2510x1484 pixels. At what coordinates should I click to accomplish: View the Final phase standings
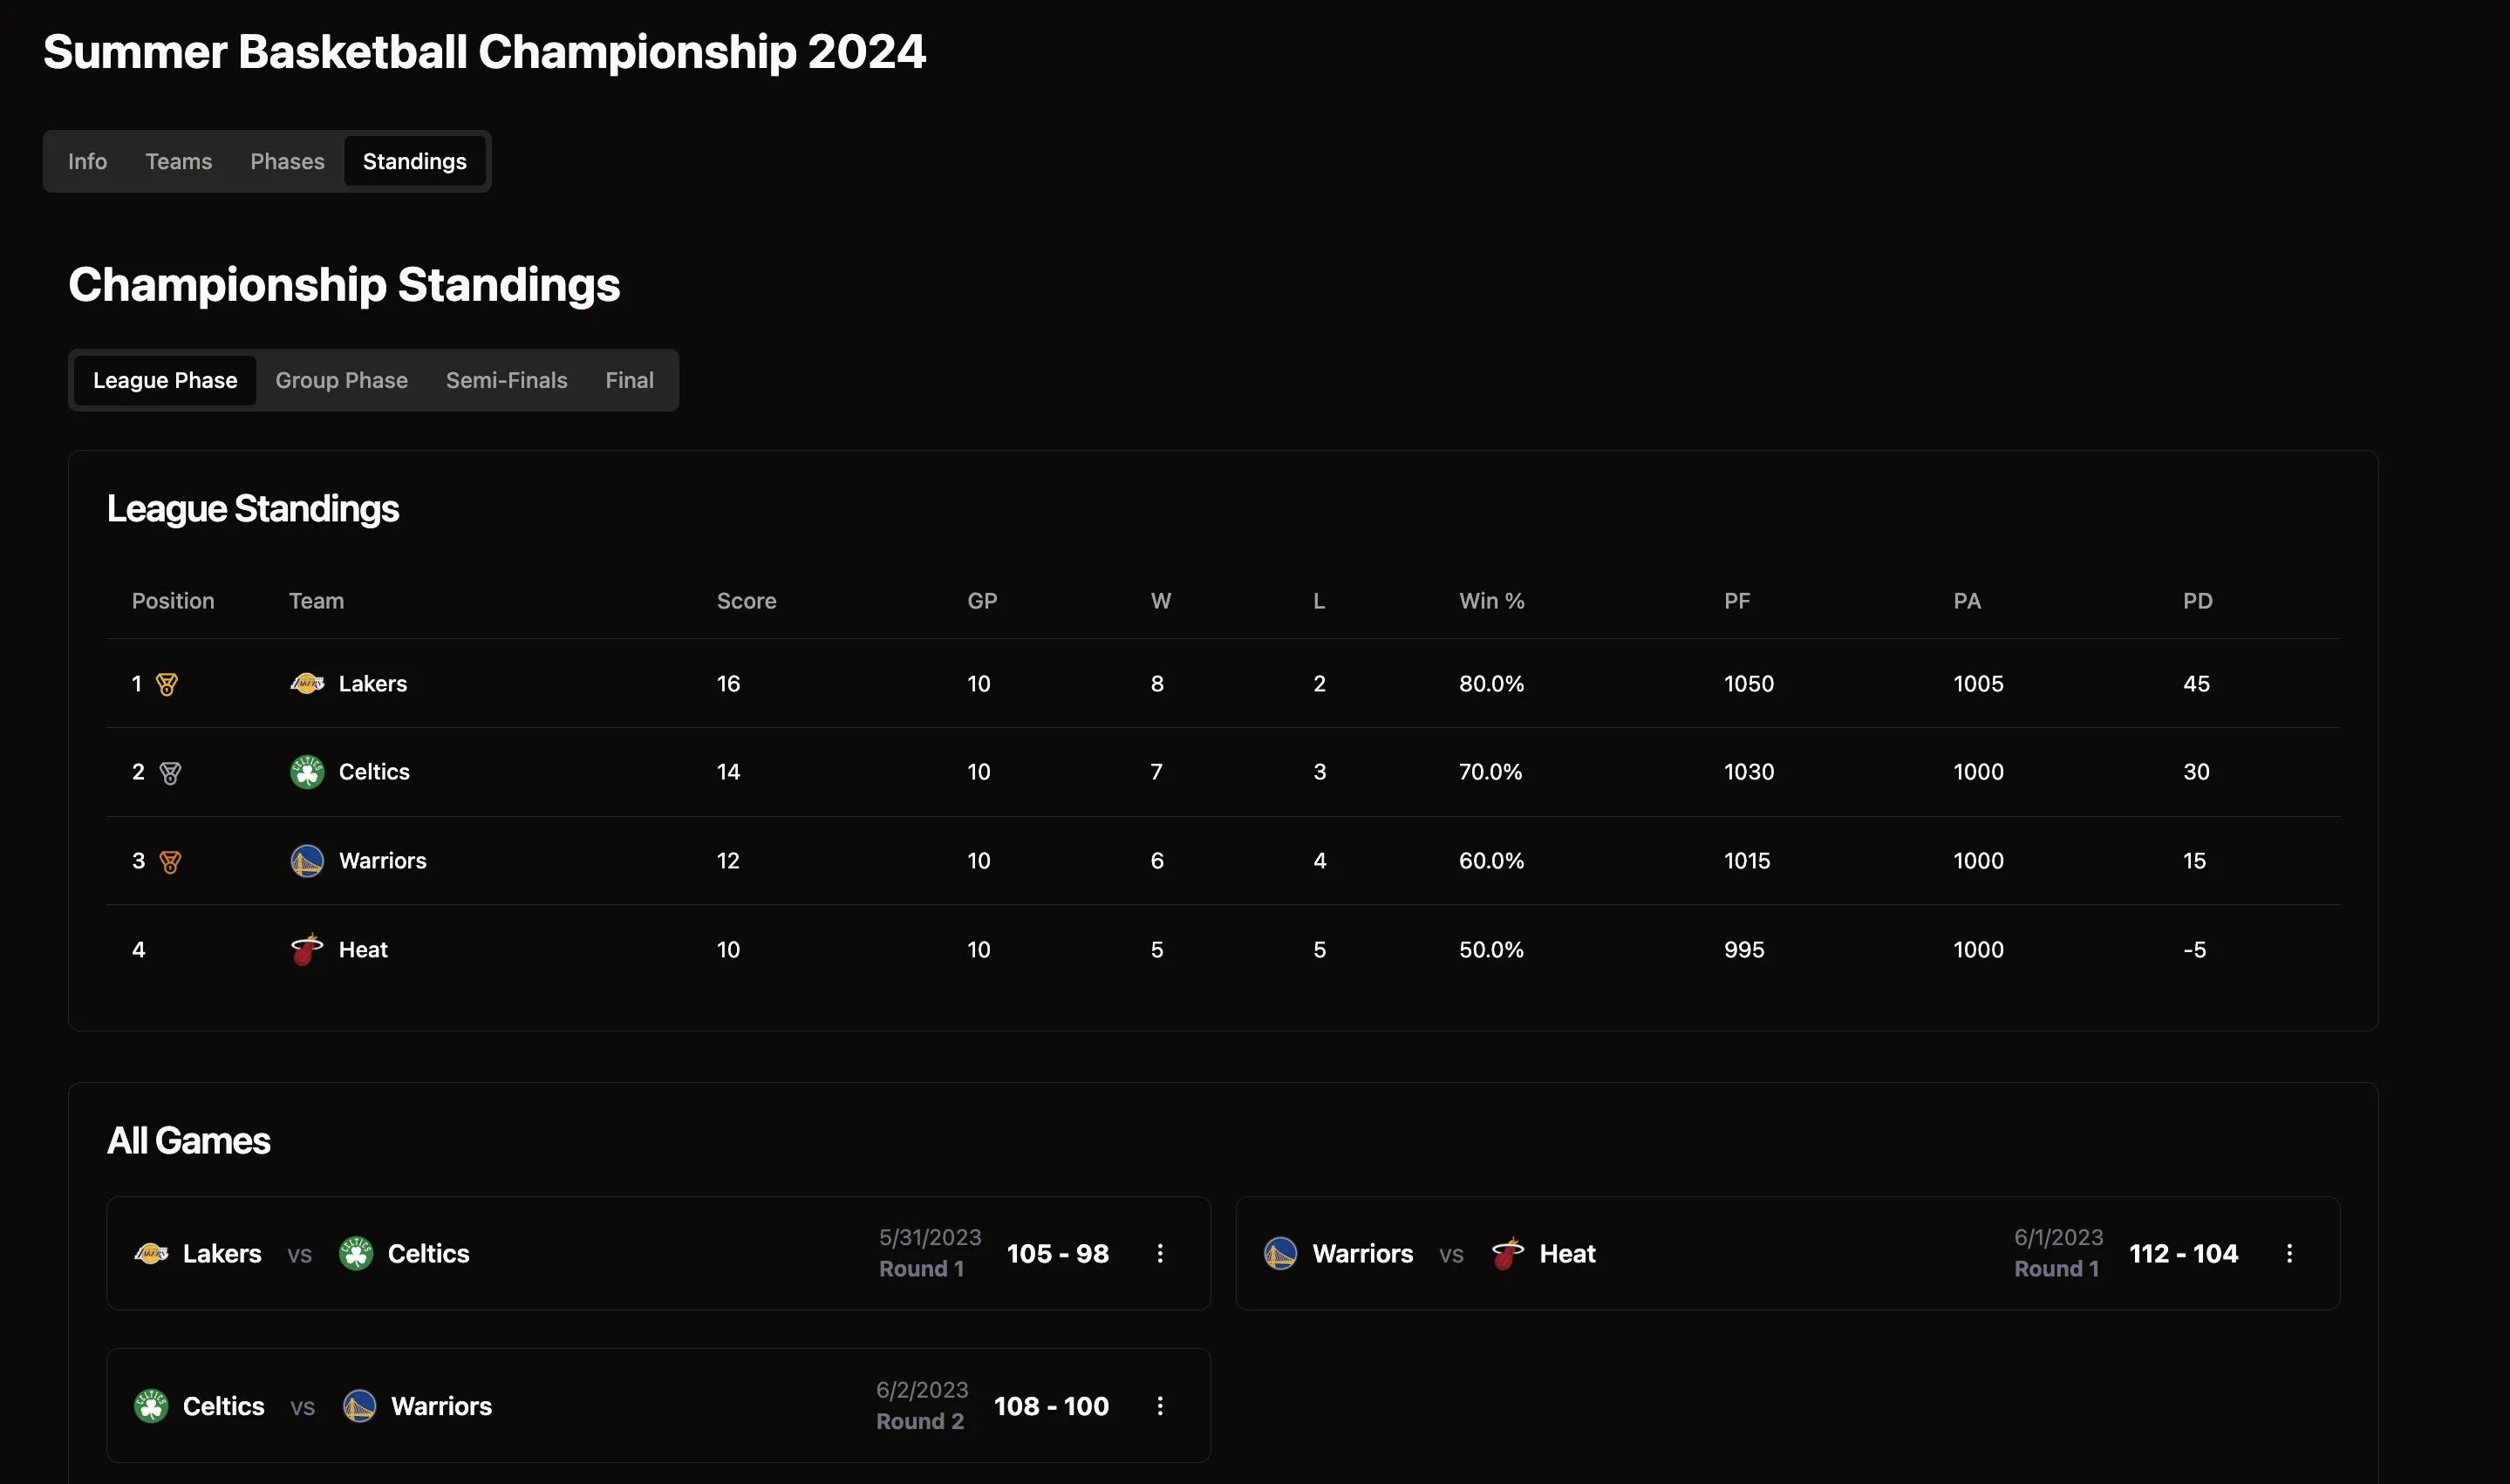coord(629,380)
